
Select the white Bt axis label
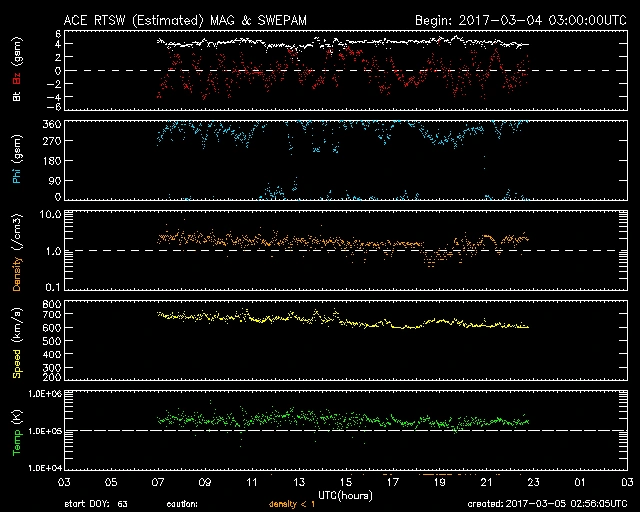click(x=16, y=96)
